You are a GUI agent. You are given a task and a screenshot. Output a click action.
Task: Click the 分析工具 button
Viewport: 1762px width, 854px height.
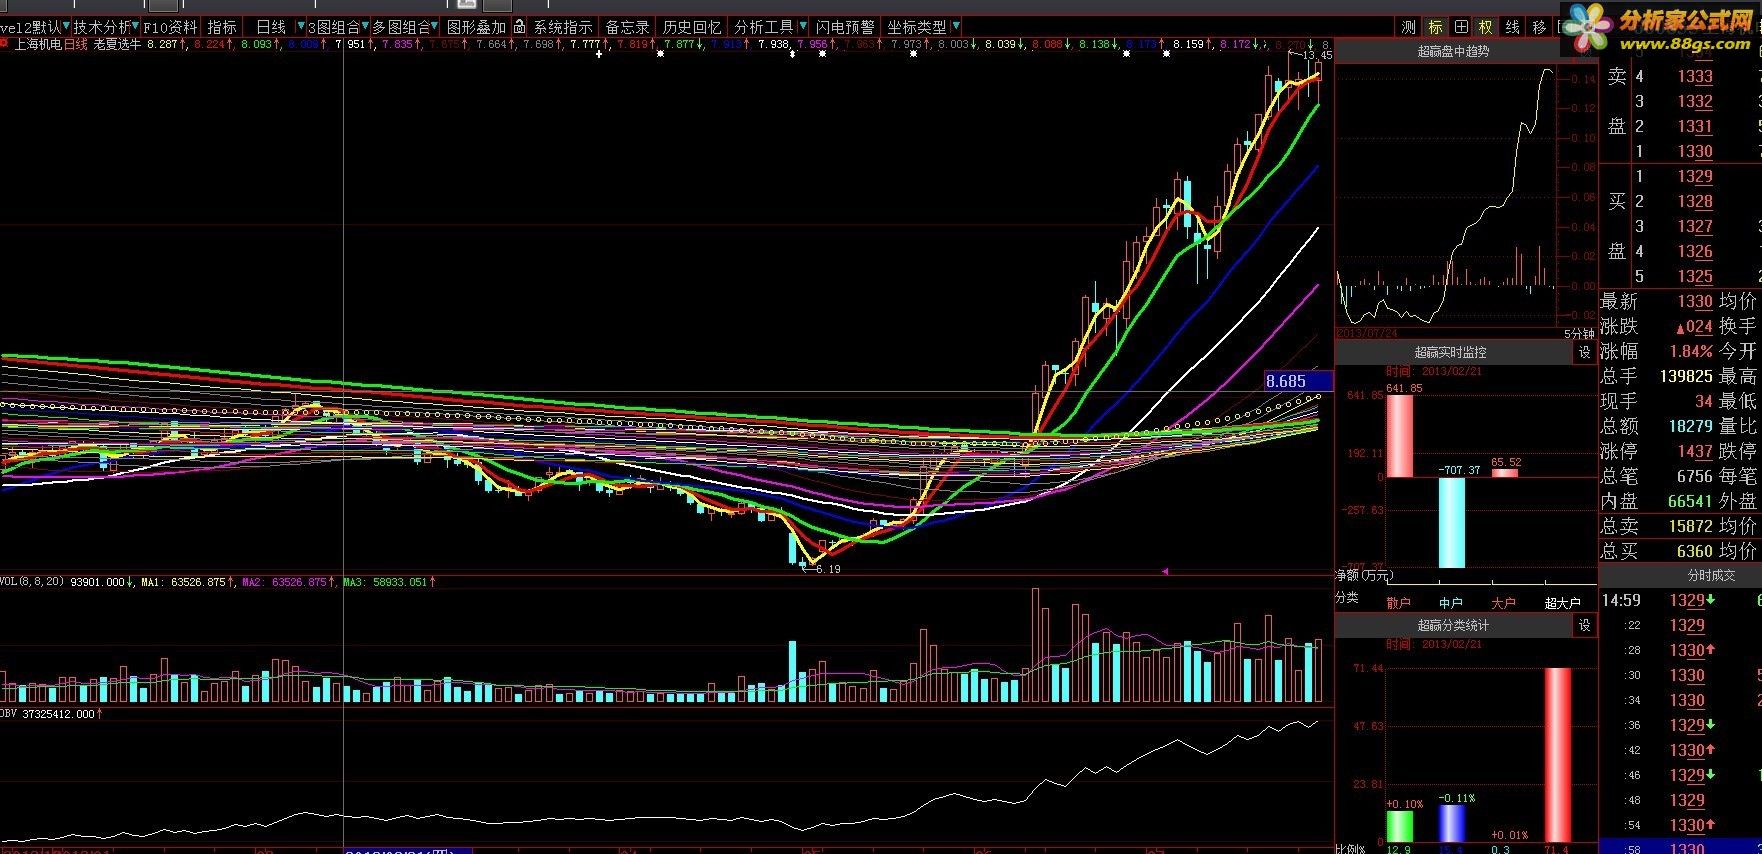pyautogui.click(x=763, y=27)
